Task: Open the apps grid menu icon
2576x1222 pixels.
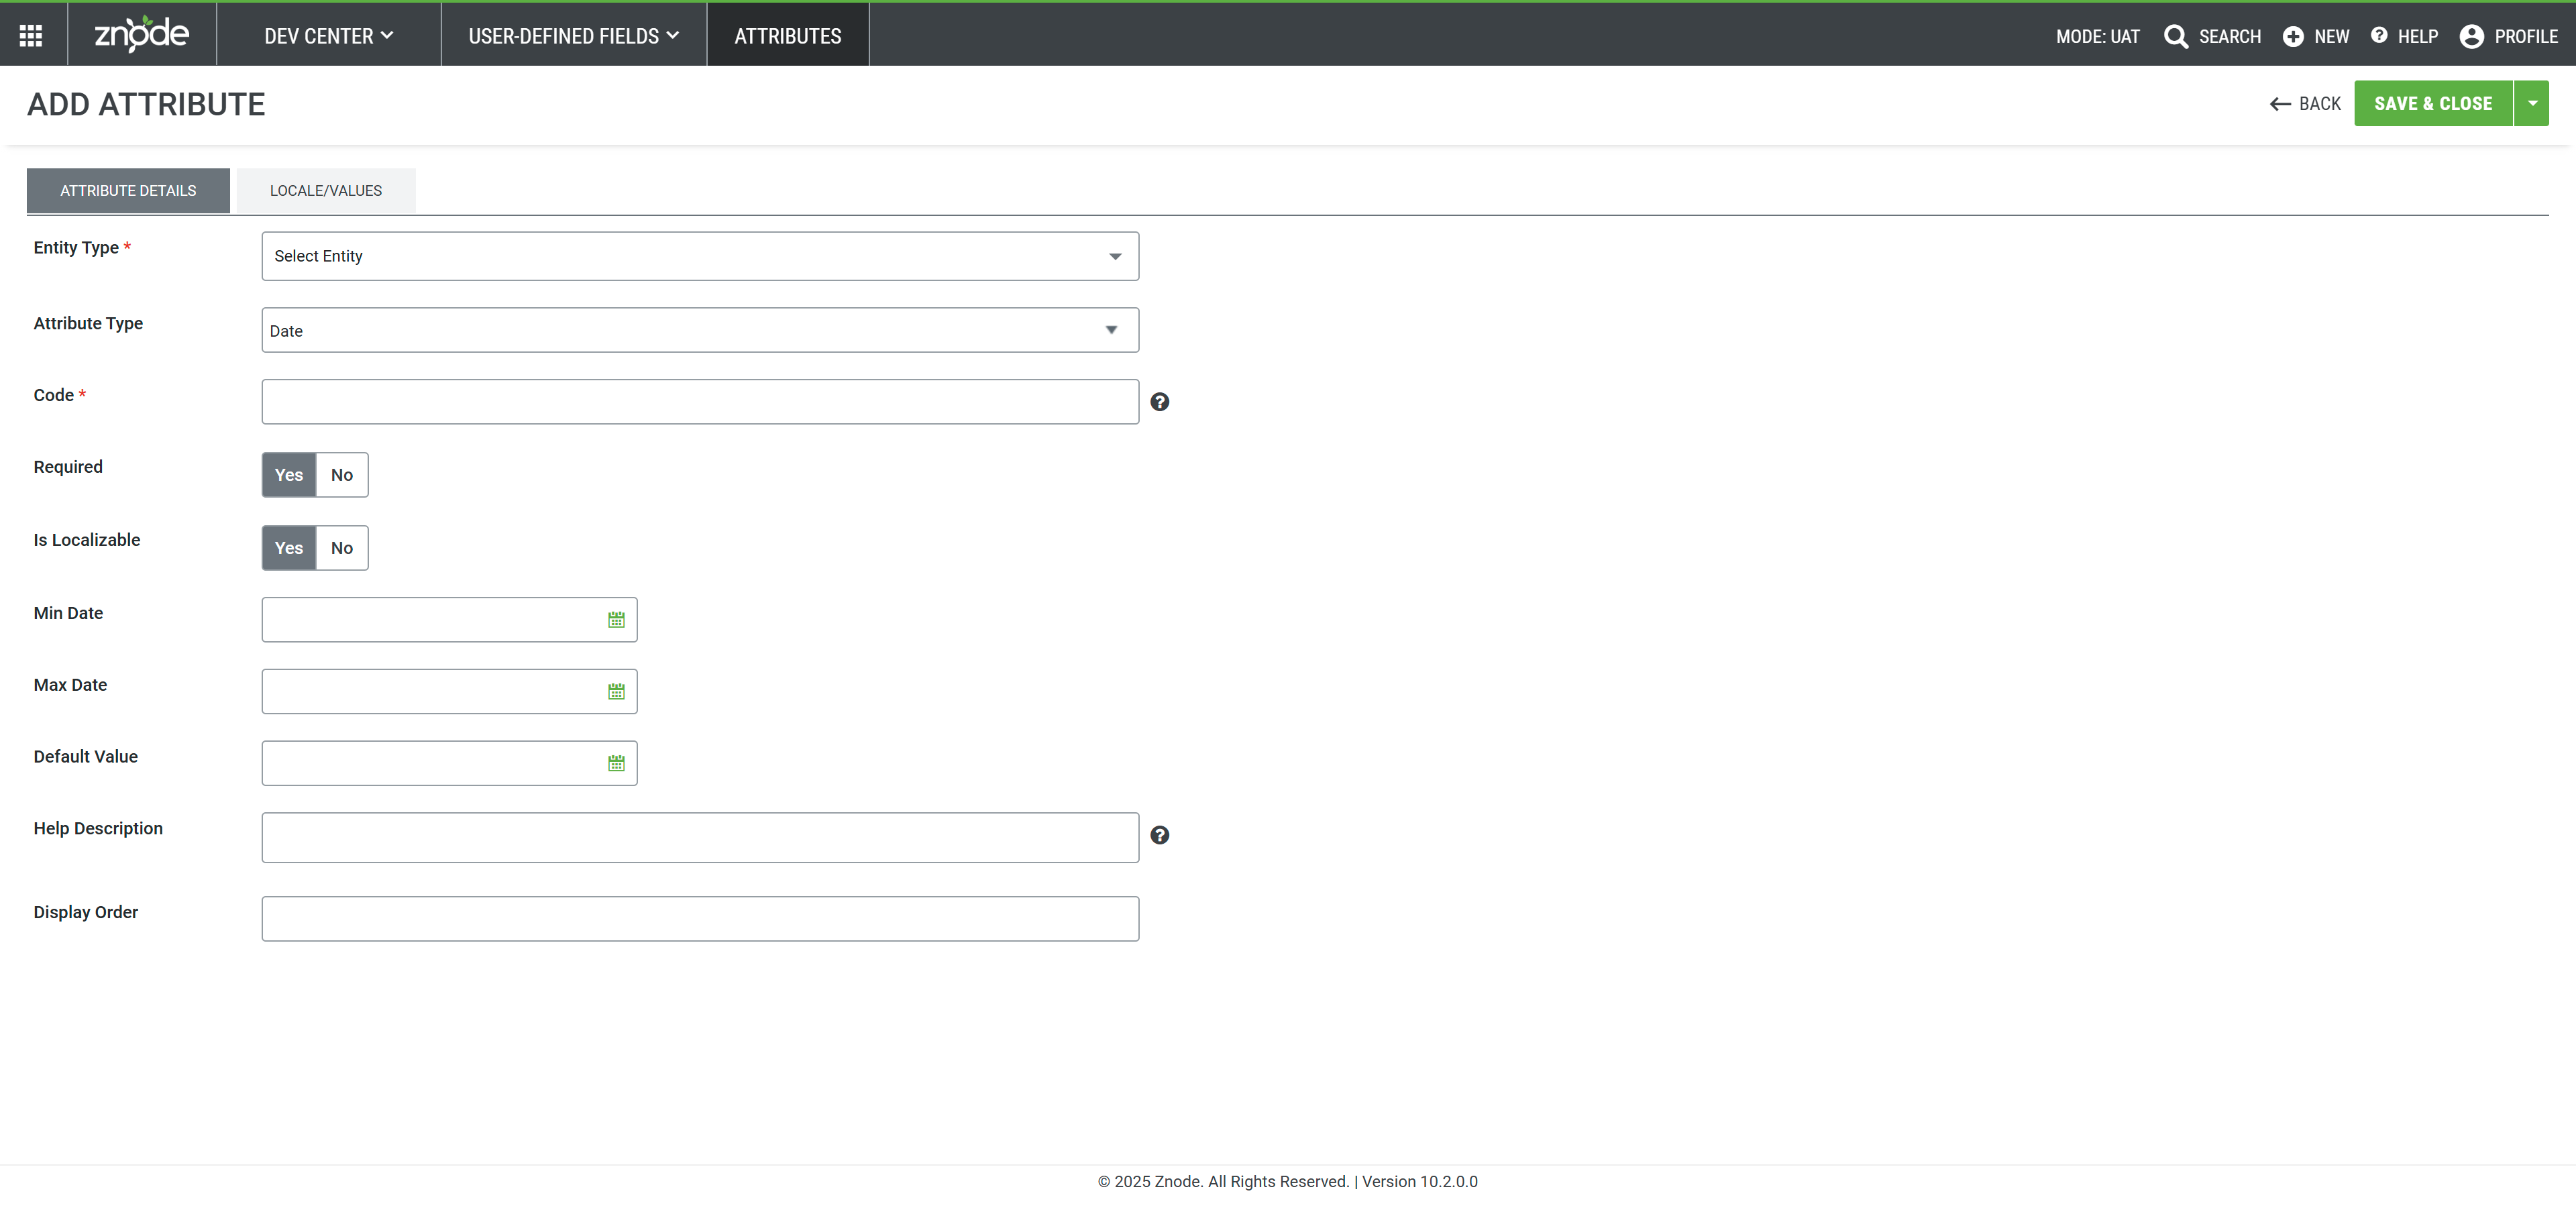Action: tap(31, 36)
